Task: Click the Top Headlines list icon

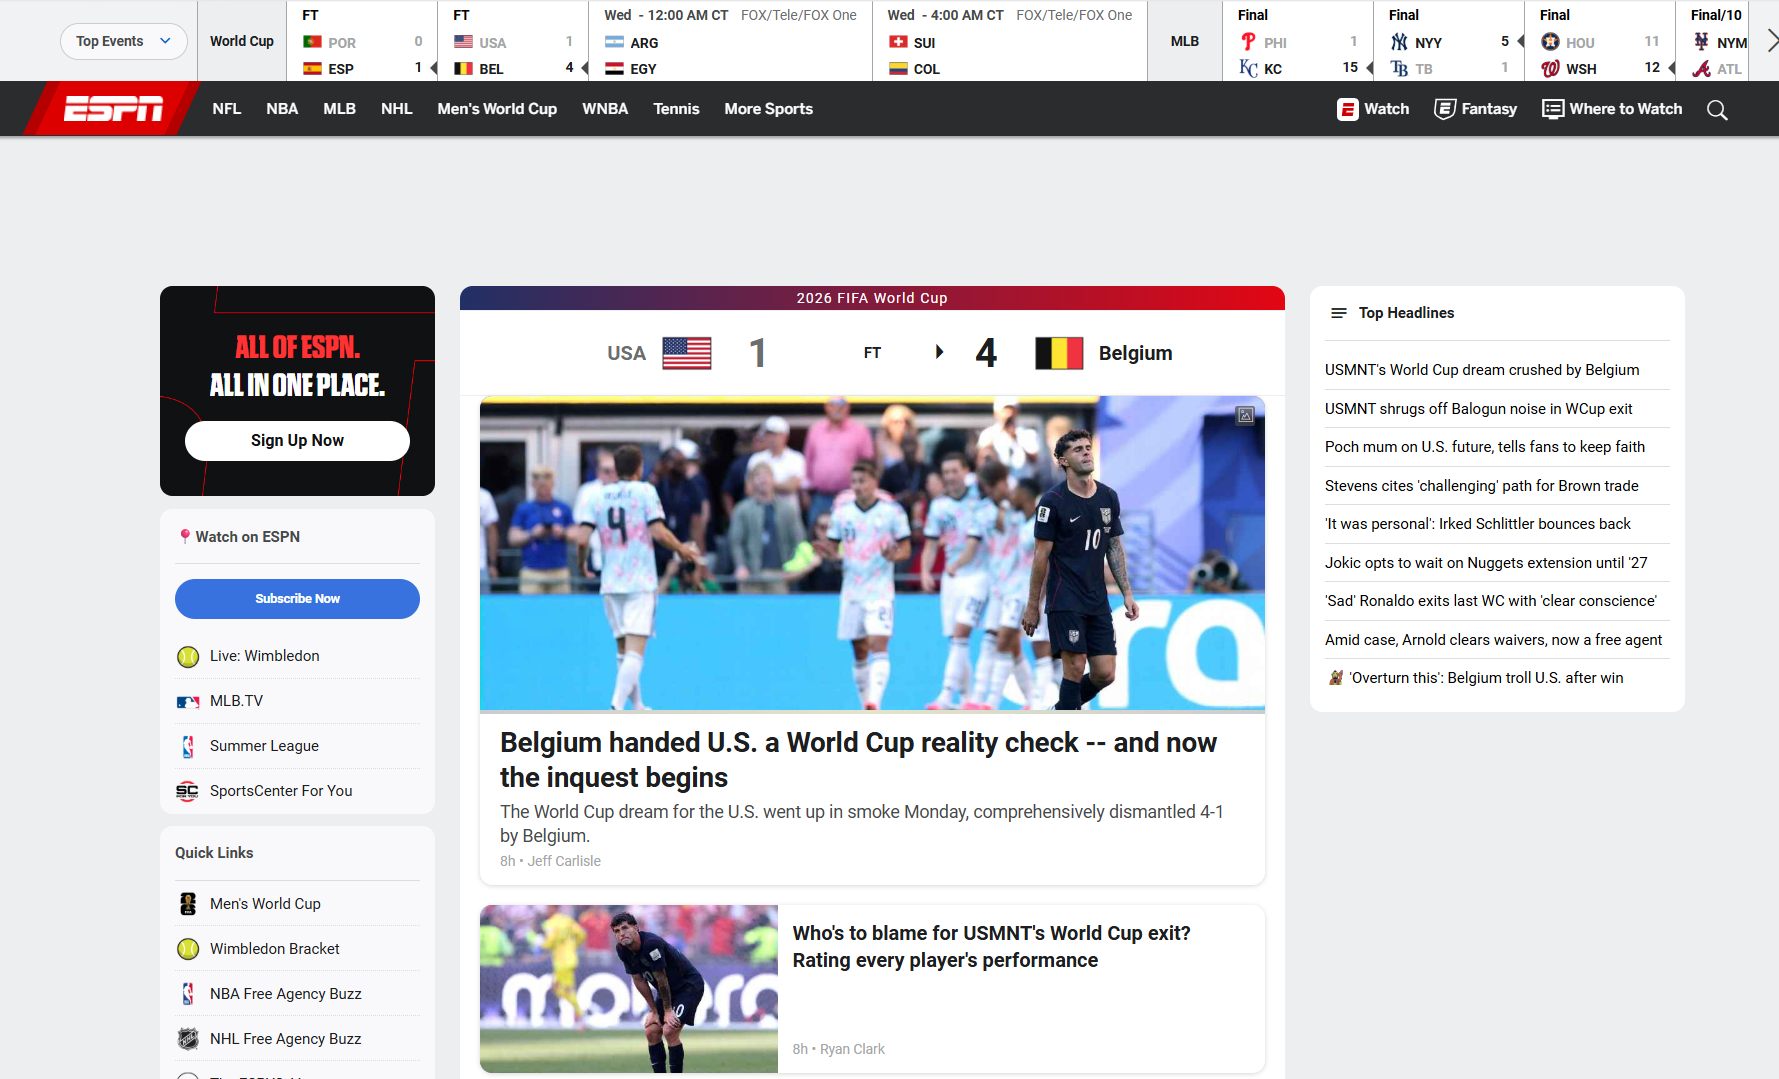Action: click(1339, 313)
